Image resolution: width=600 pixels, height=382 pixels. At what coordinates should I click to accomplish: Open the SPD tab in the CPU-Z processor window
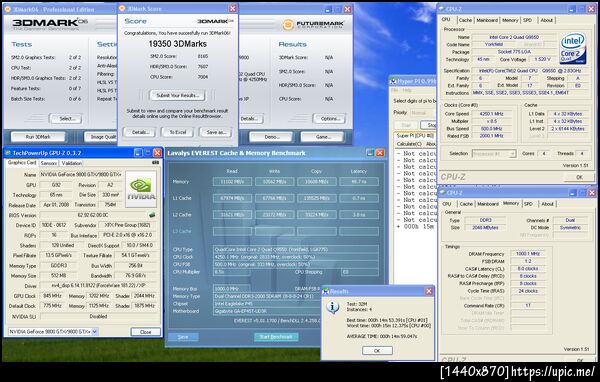527,20
